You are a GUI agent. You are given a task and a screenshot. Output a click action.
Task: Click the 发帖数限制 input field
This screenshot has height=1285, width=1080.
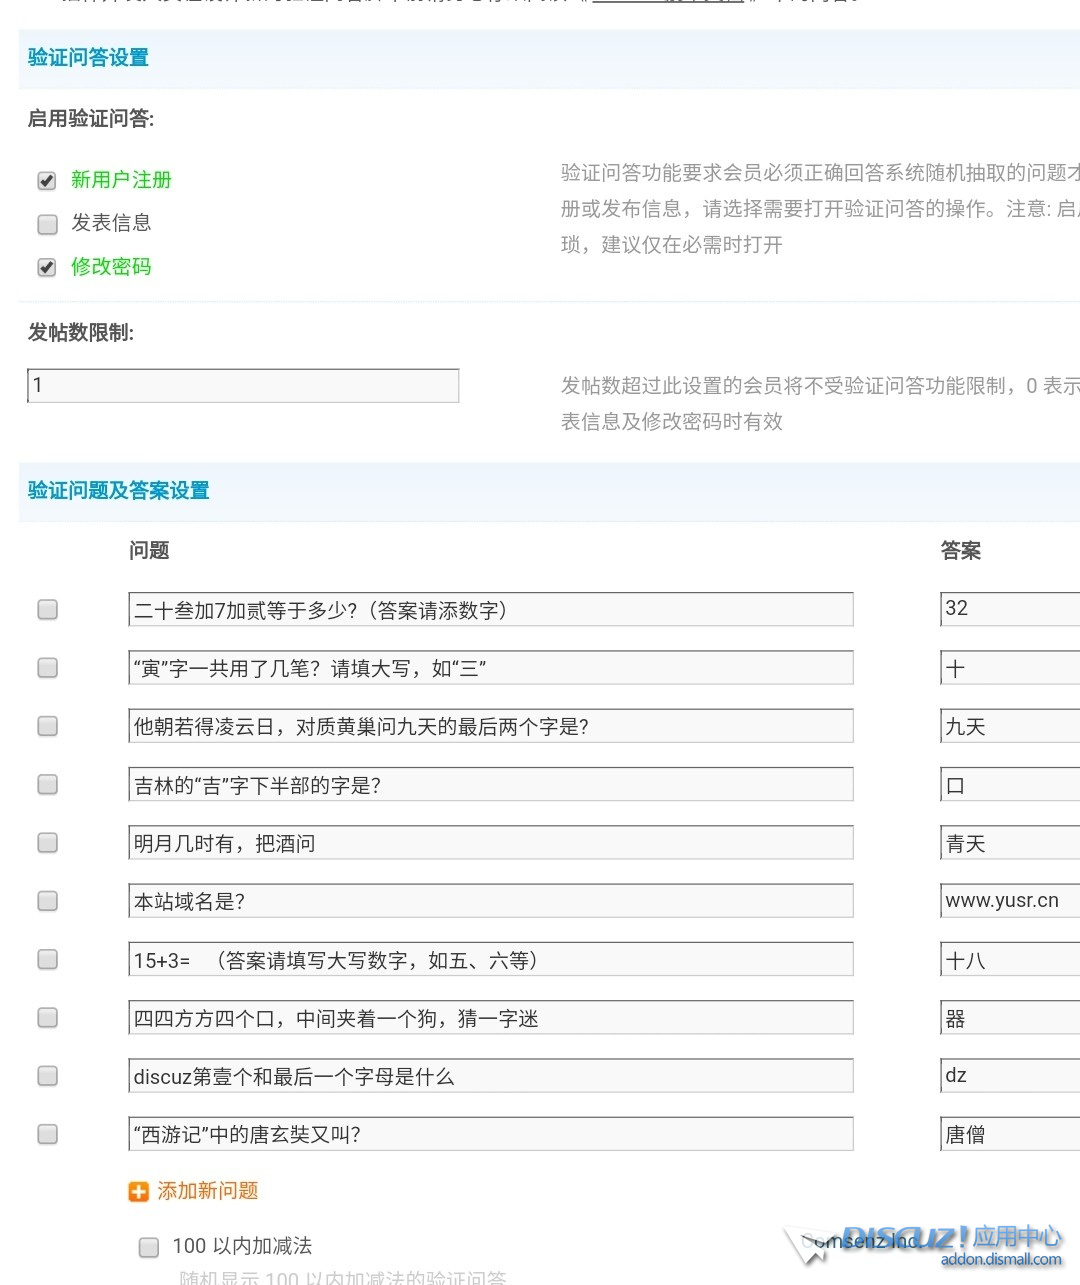pyautogui.click(x=243, y=386)
